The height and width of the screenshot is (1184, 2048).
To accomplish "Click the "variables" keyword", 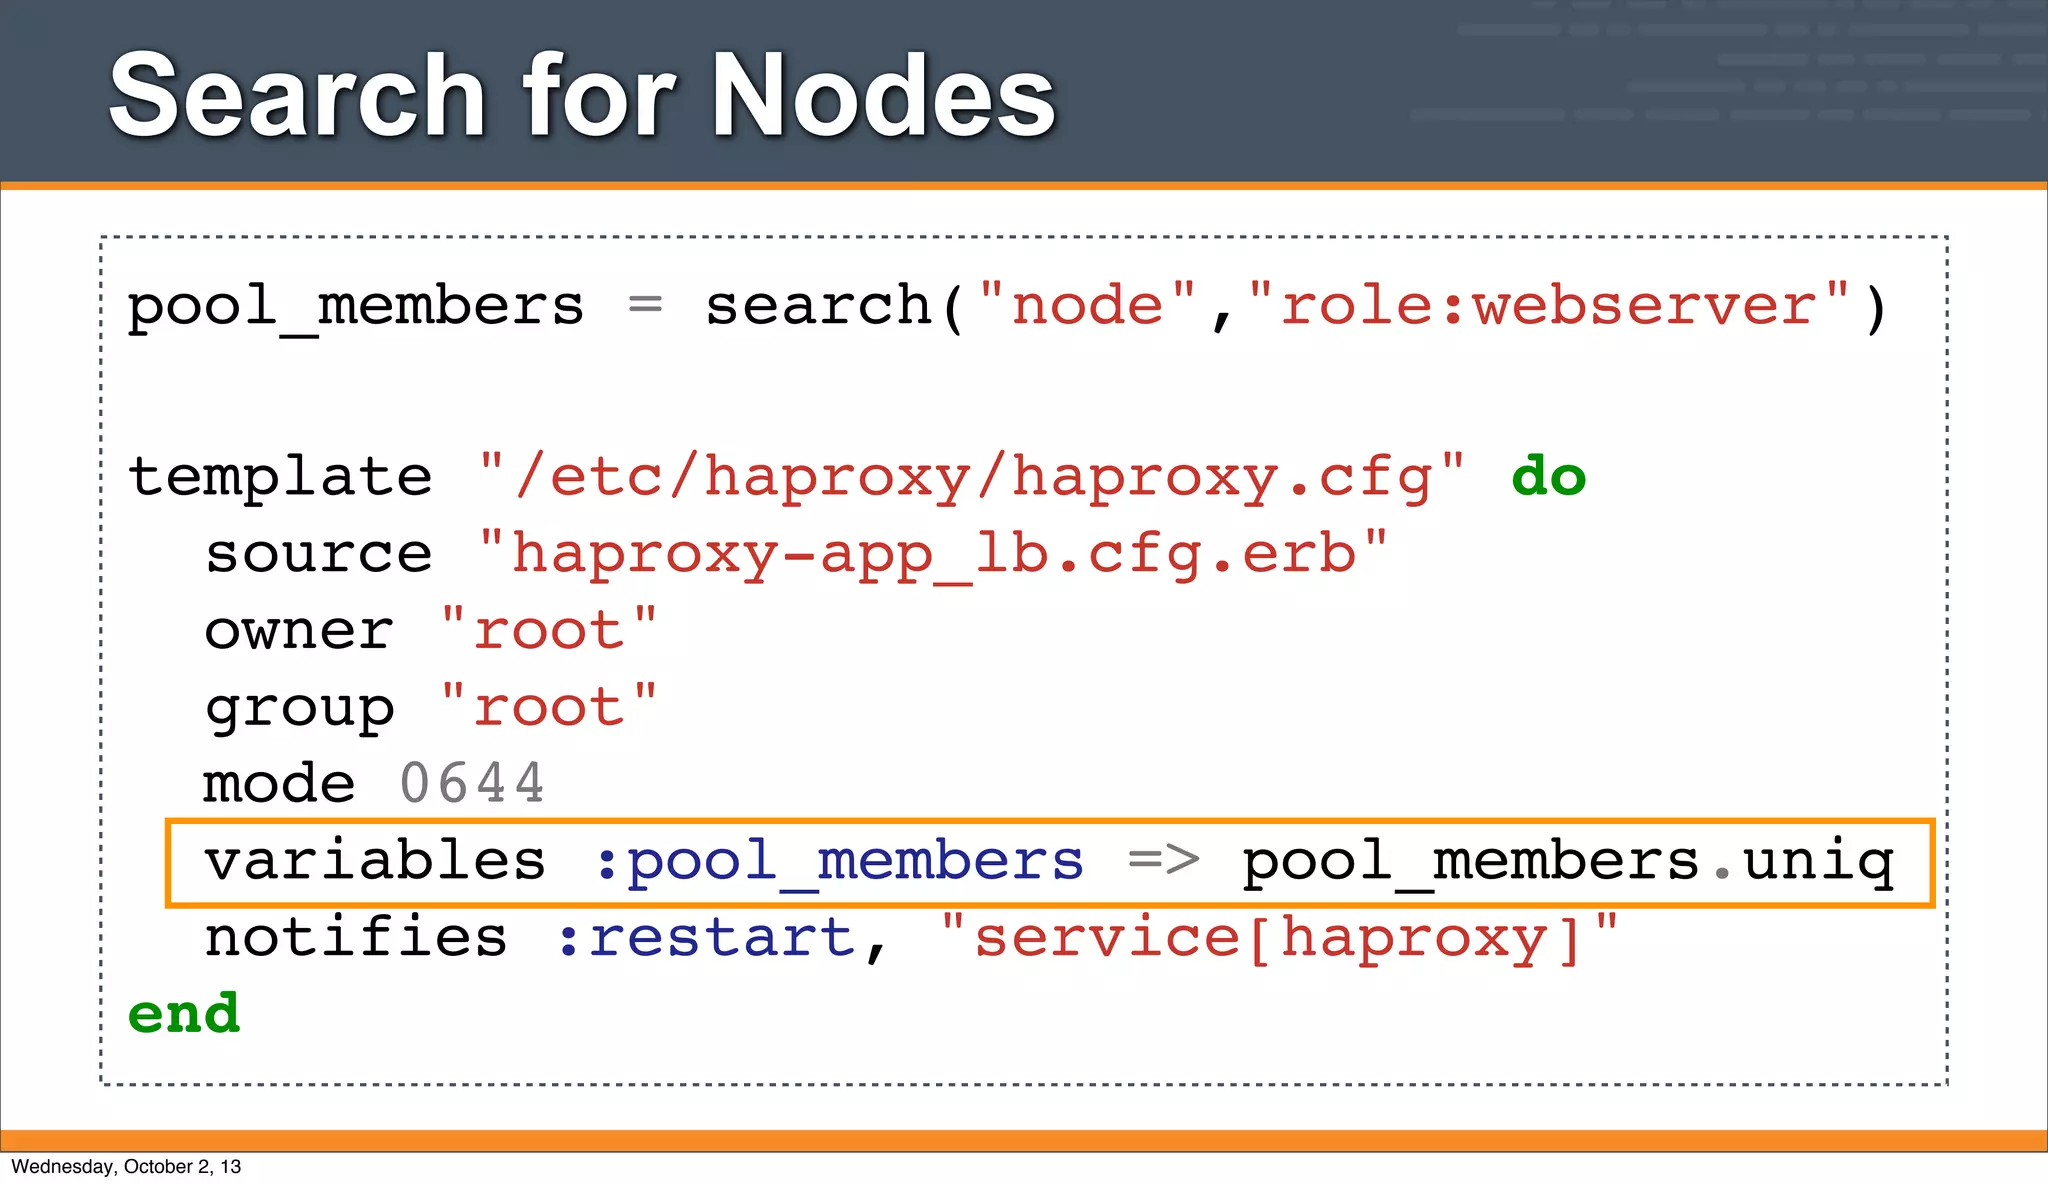I will (376, 860).
